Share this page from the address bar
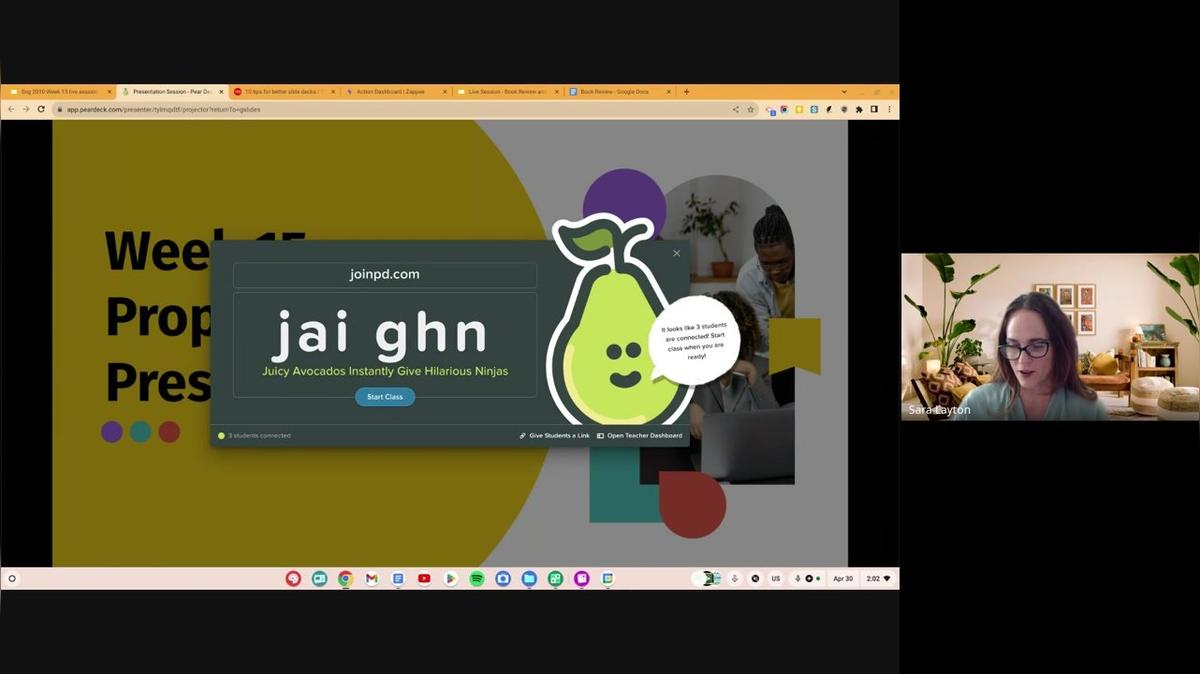Image resolution: width=1200 pixels, height=674 pixels. point(736,109)
